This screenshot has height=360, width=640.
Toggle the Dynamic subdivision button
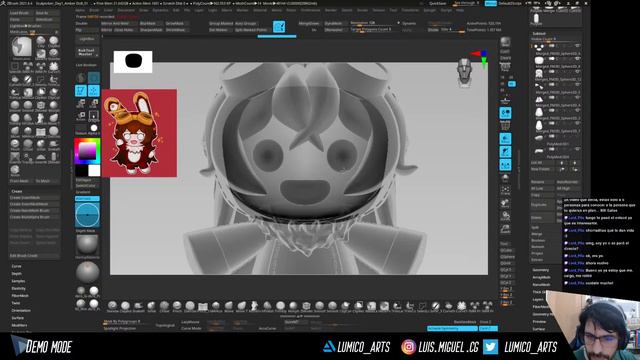coord(409,24)
